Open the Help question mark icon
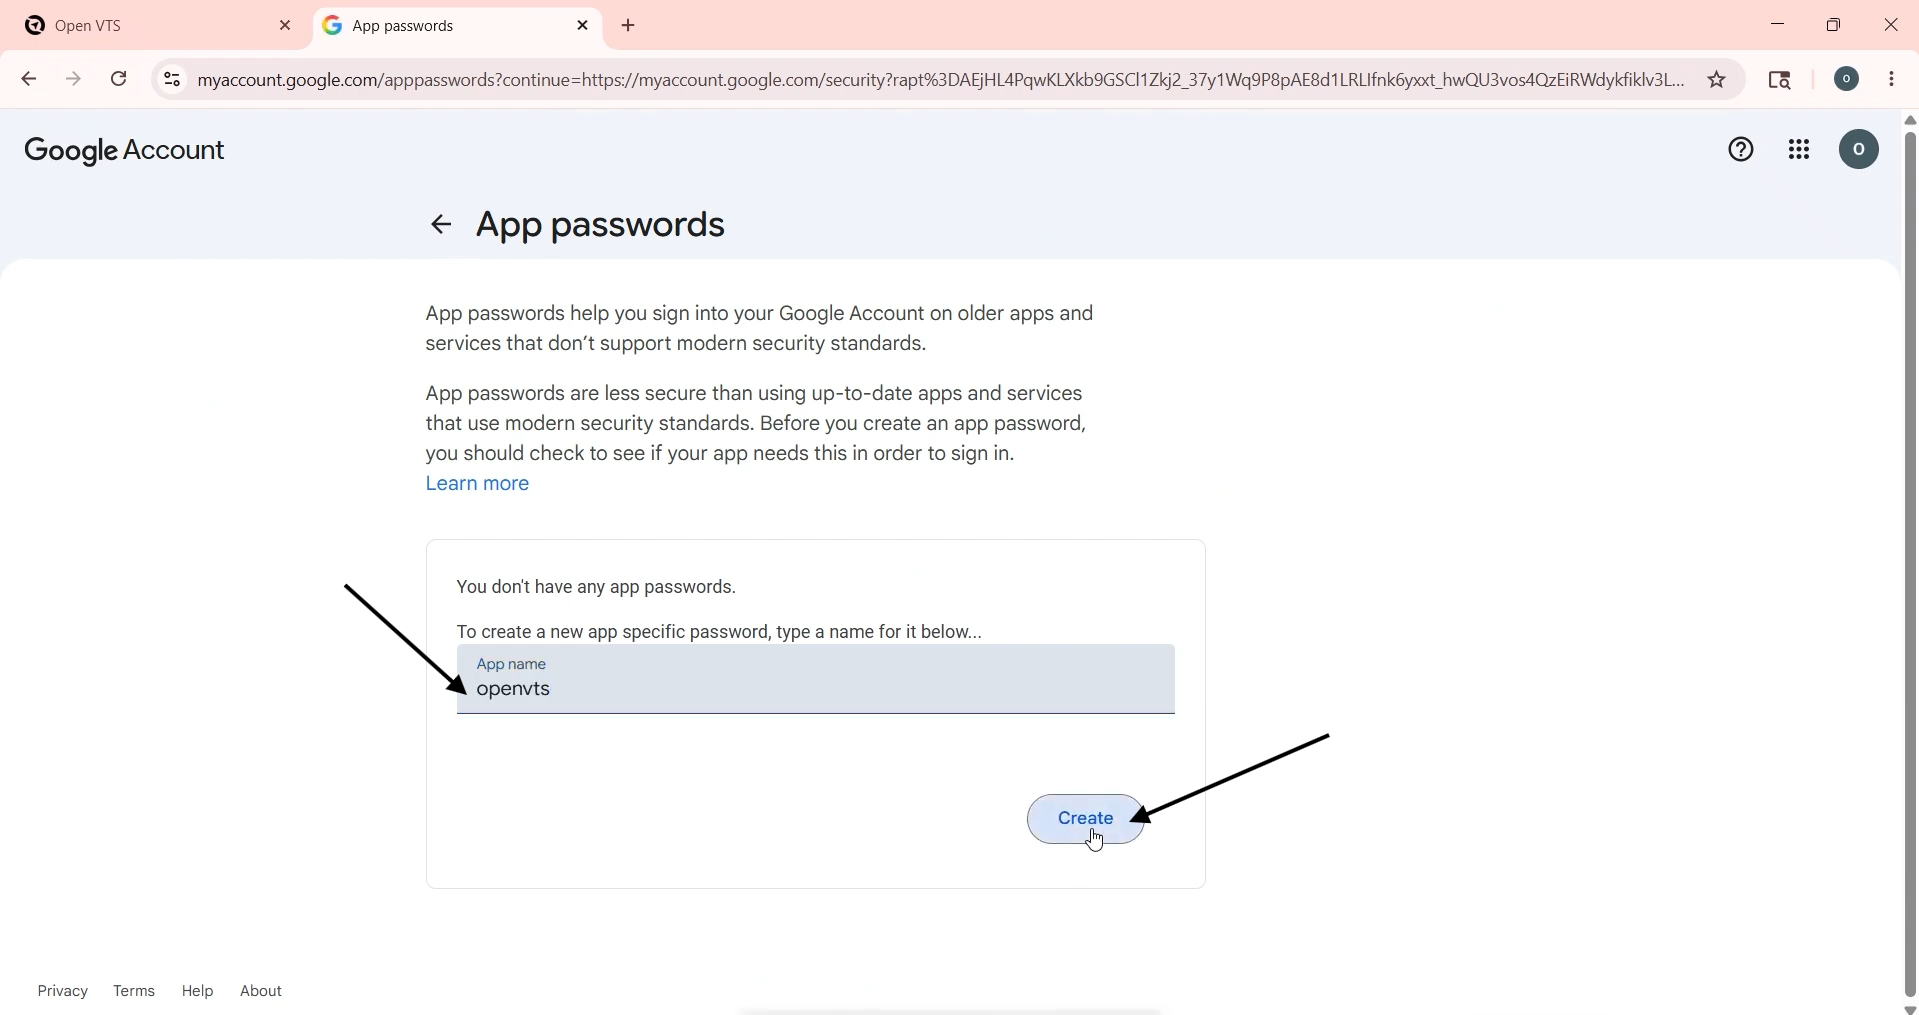Screen dimensions: 1919x1015 pos(1742,151)
